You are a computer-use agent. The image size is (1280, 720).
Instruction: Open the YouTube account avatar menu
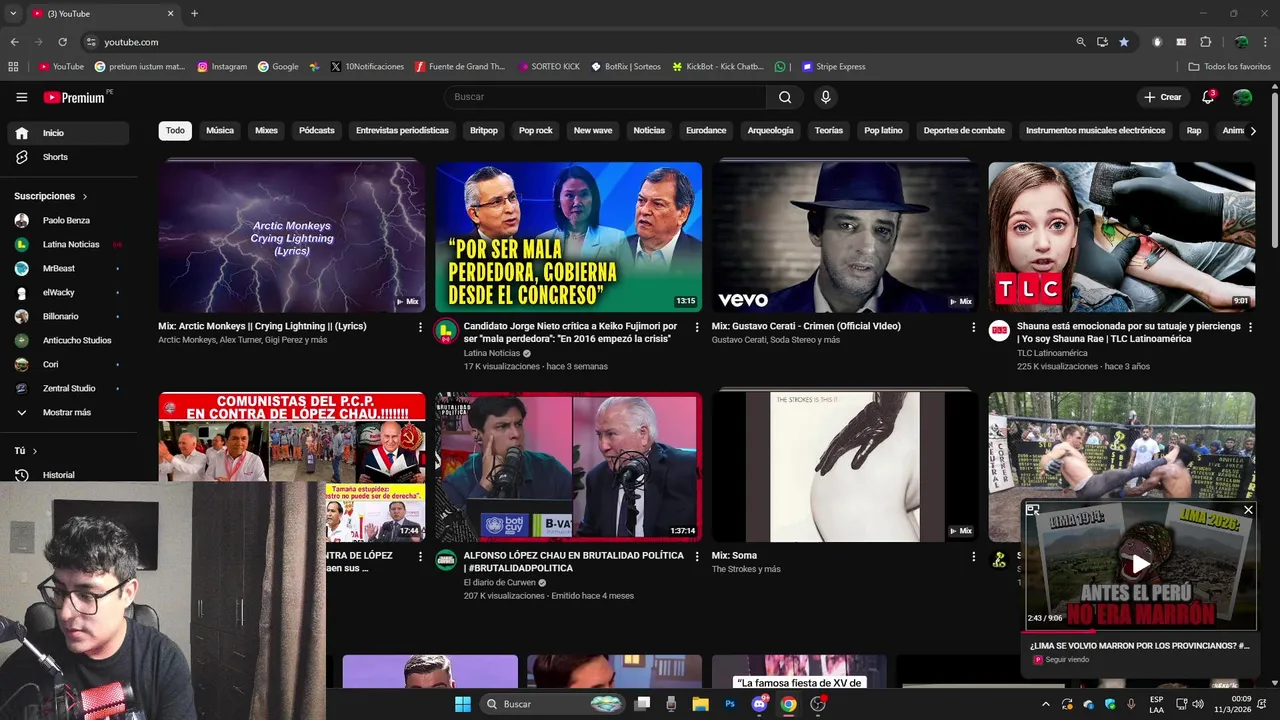tap(1242, 97)
